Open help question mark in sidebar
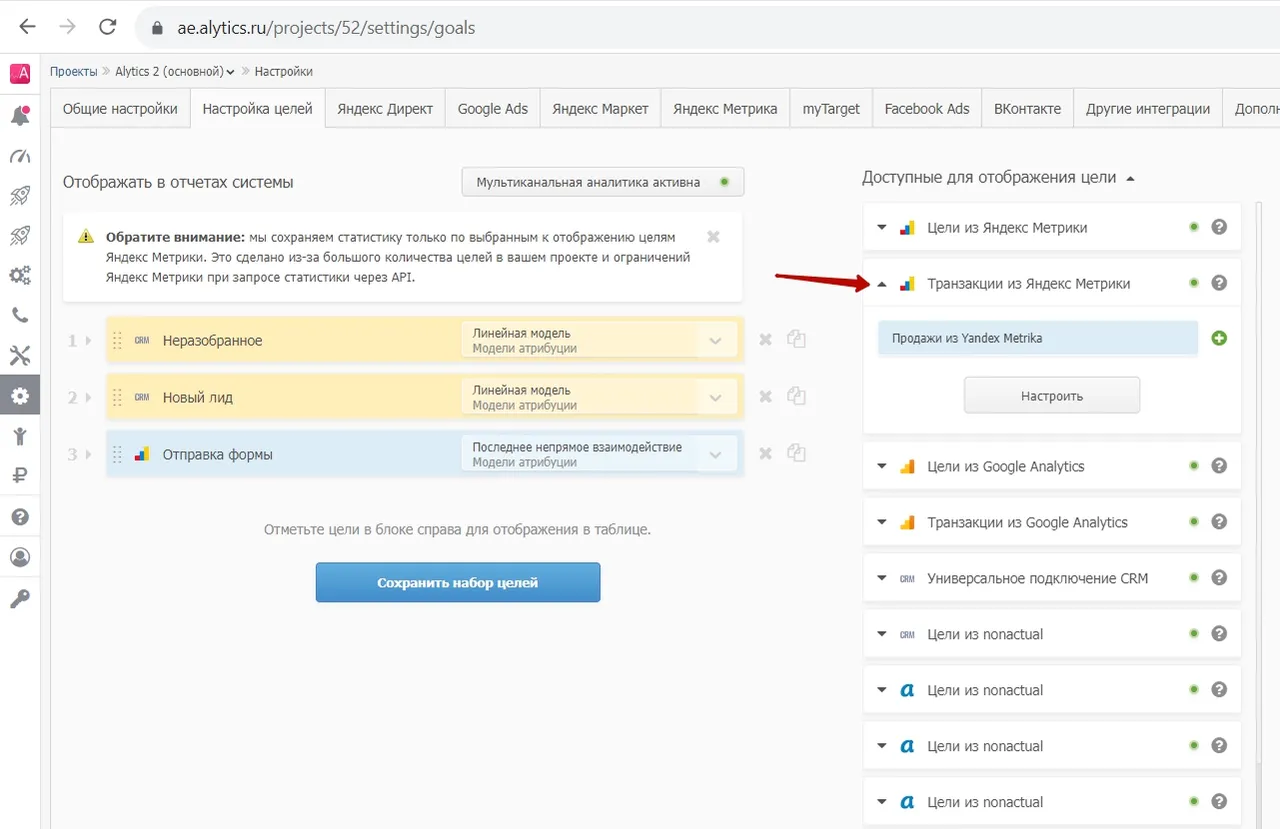The width and height of the screenshot is (1280, 829). tap(20, 517)
